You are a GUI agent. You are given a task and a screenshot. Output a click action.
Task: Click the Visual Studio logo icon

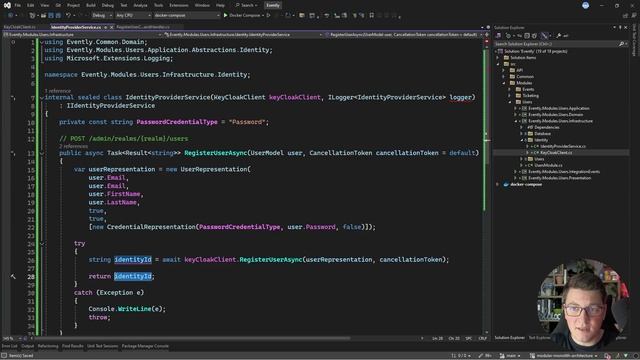tap(7, 5)
